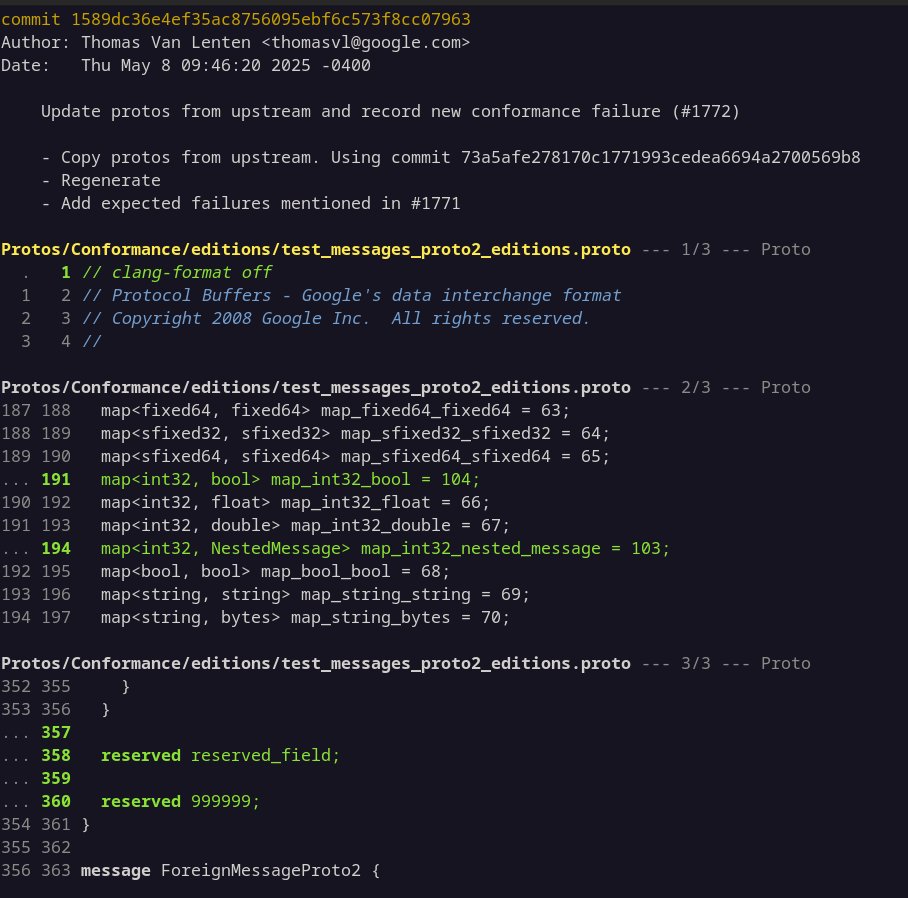Click the file path header marked 3/3
The width and height of the screenshot is (908, 898).
[316, 663]
